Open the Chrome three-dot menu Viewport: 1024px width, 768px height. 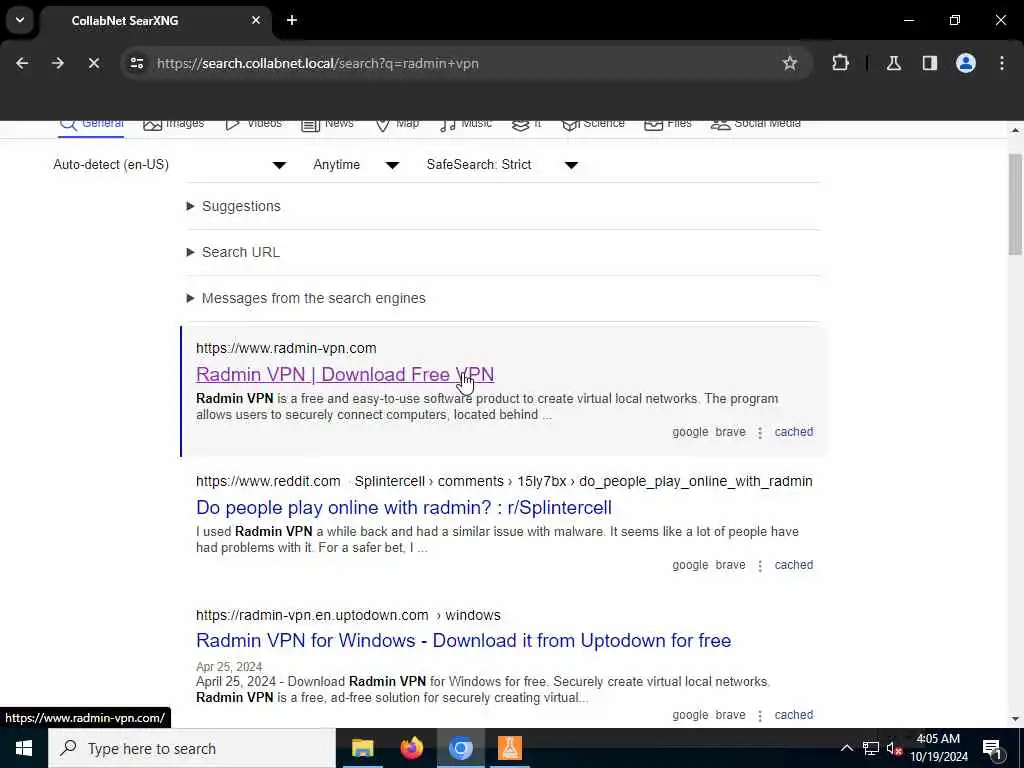[1002, 63]
